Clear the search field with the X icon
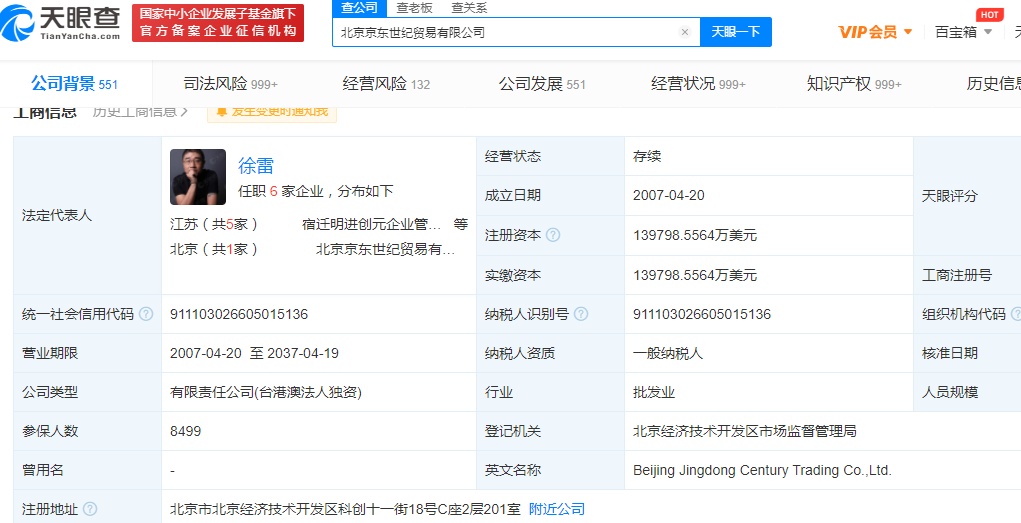 [x=684, y=32]
